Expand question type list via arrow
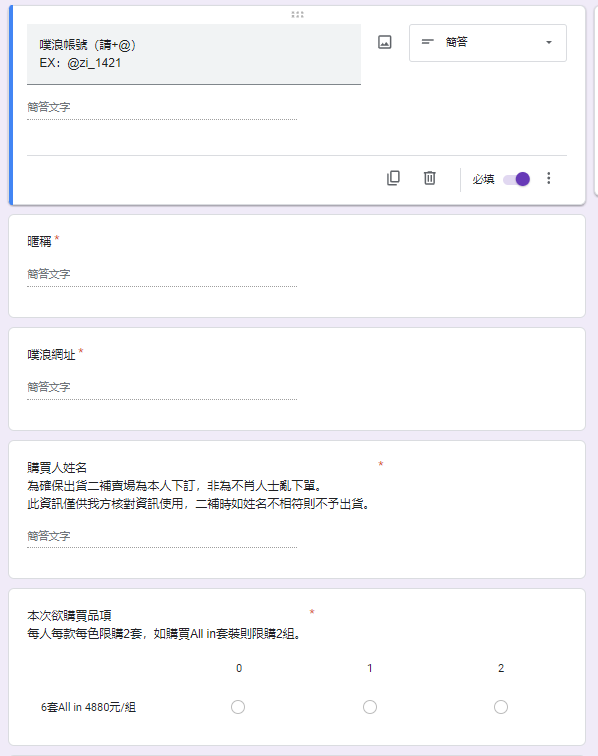598x756 pixels. pyautogui.click(x=548, y=42)
